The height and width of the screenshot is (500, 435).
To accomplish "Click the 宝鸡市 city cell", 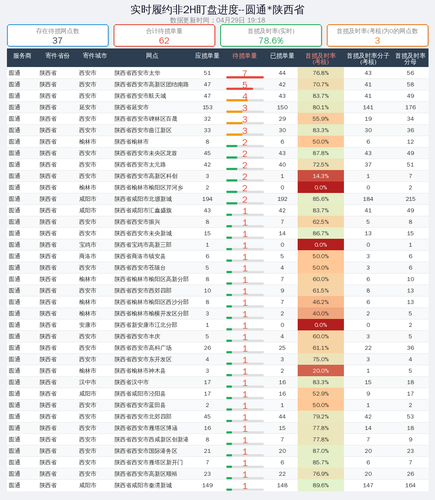I will point(88,245).
